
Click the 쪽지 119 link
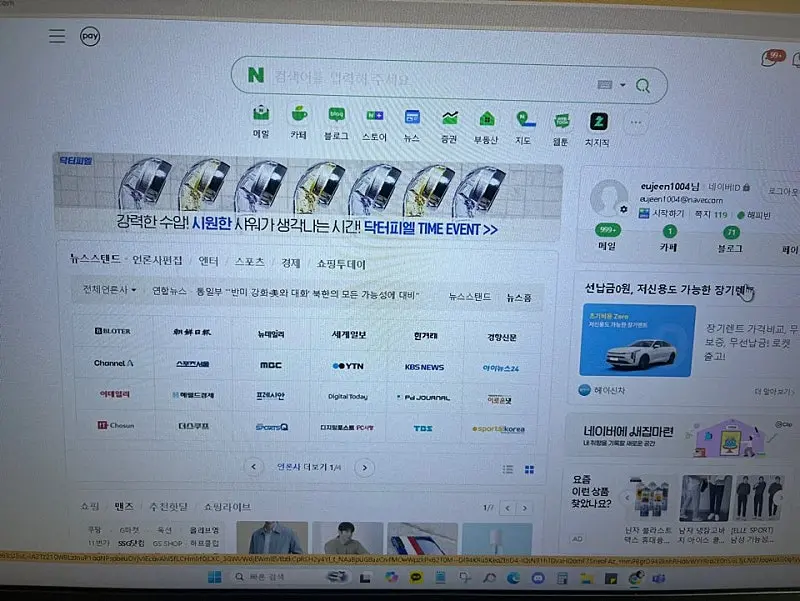[x=711, y=214]
